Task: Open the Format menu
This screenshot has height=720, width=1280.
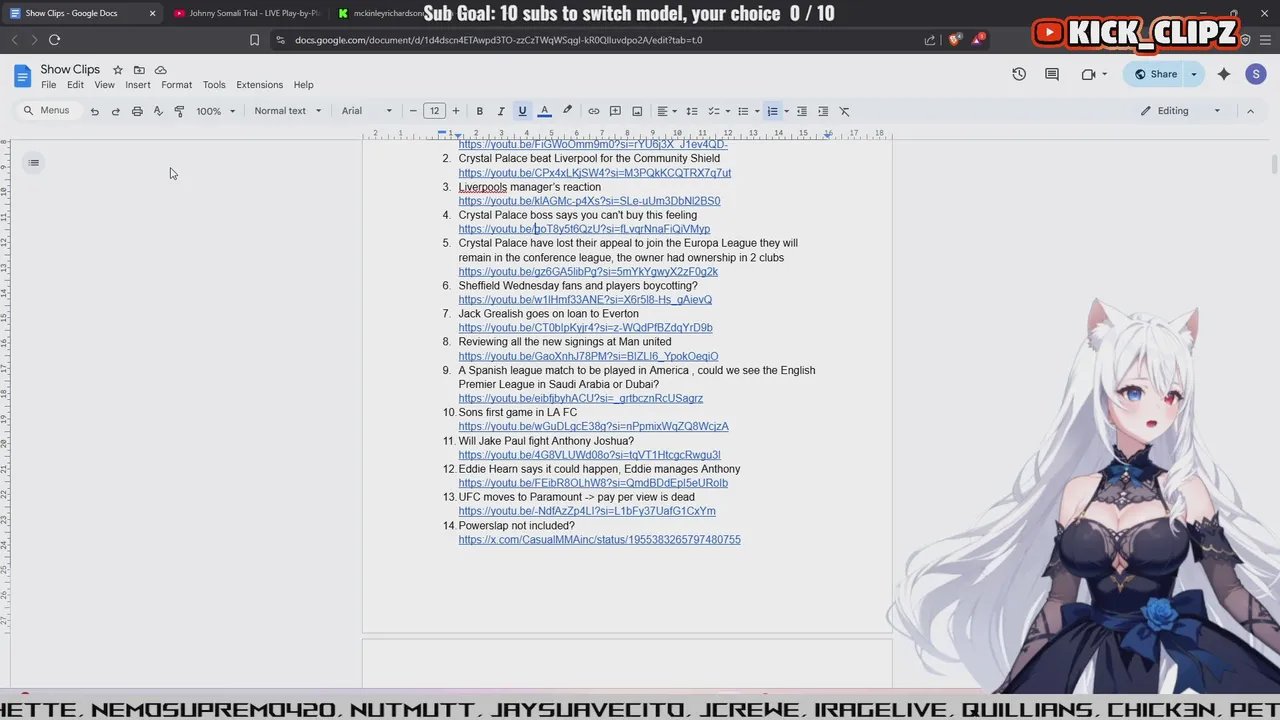Action: click(176, 85)
